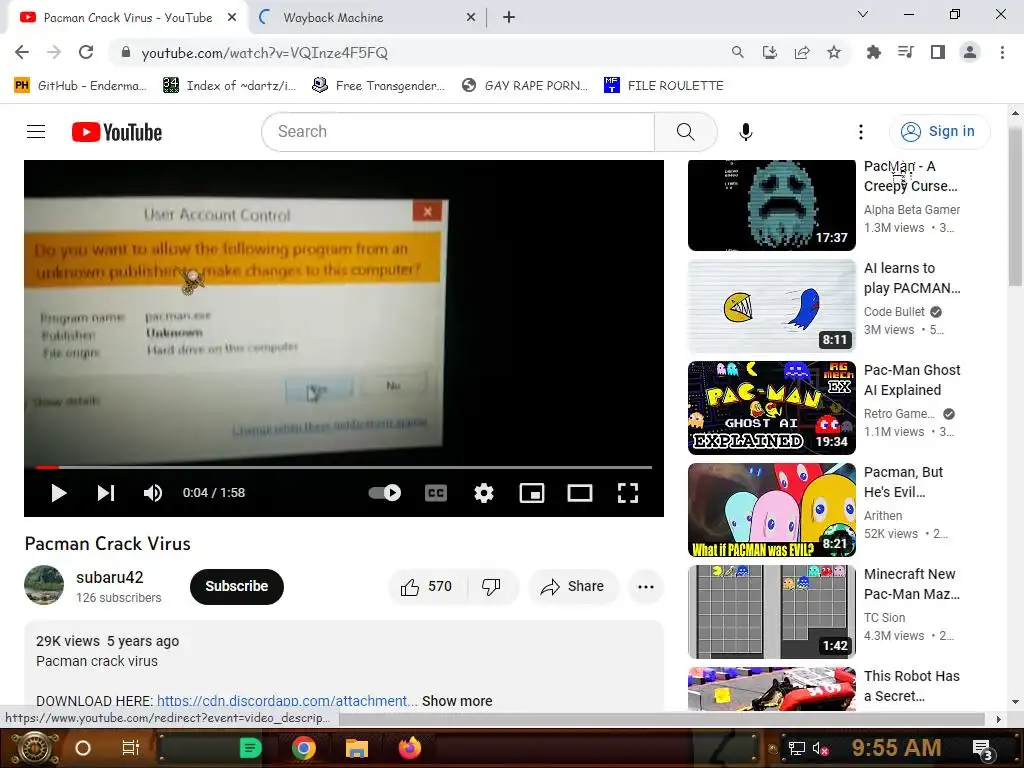Open a new browser tab

(x=509, y=18)
